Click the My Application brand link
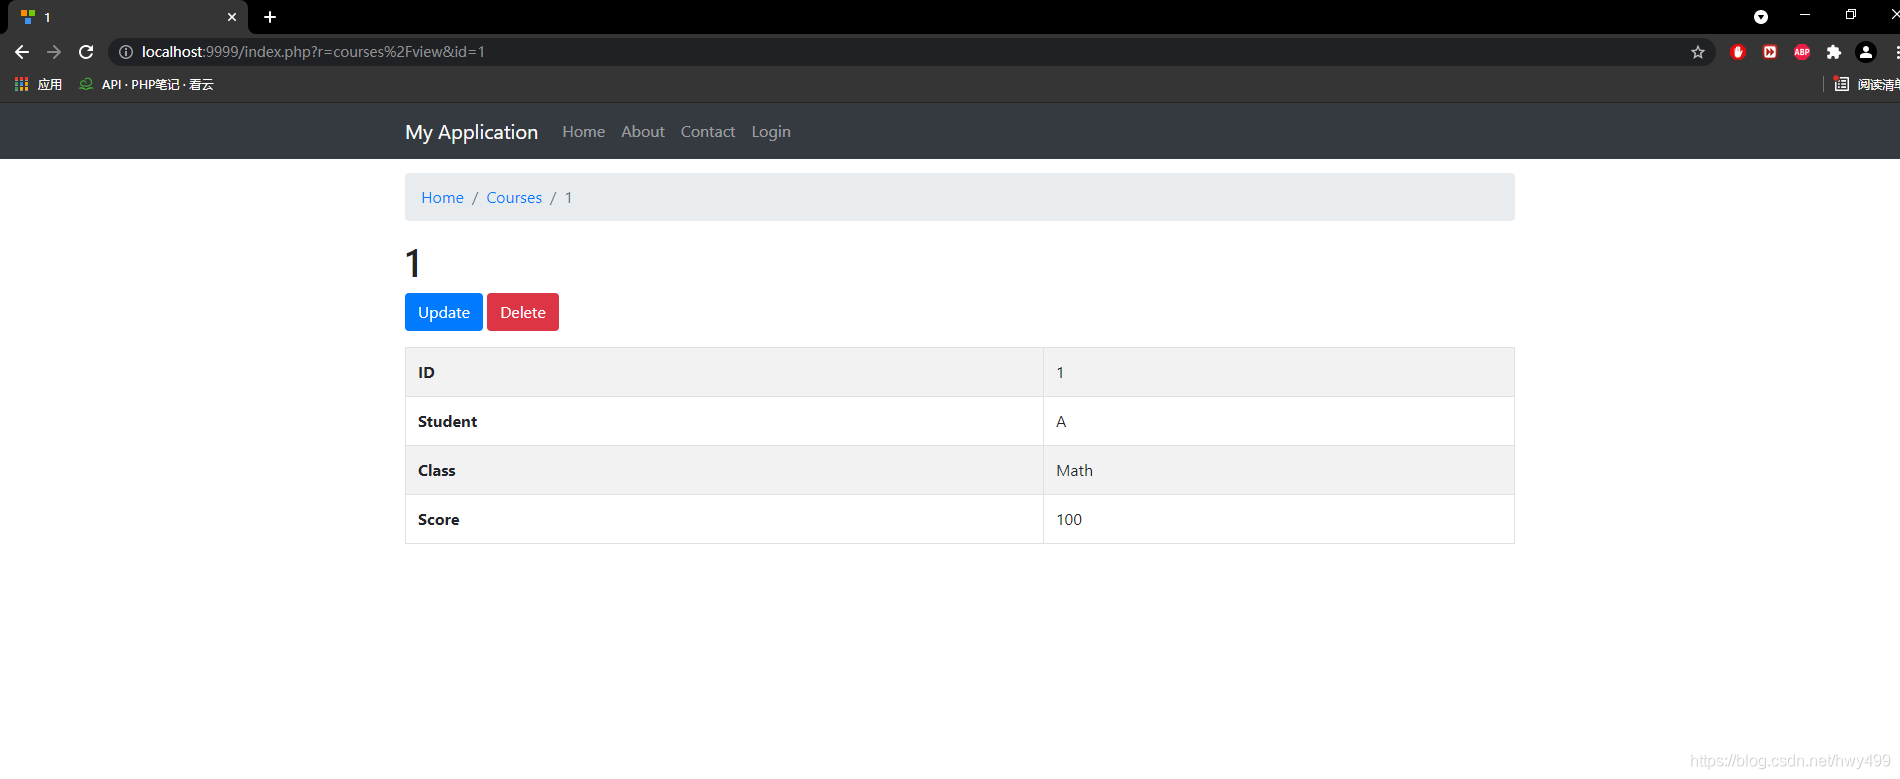Screen dimensions: 1900x779 (x=472, y=132)
